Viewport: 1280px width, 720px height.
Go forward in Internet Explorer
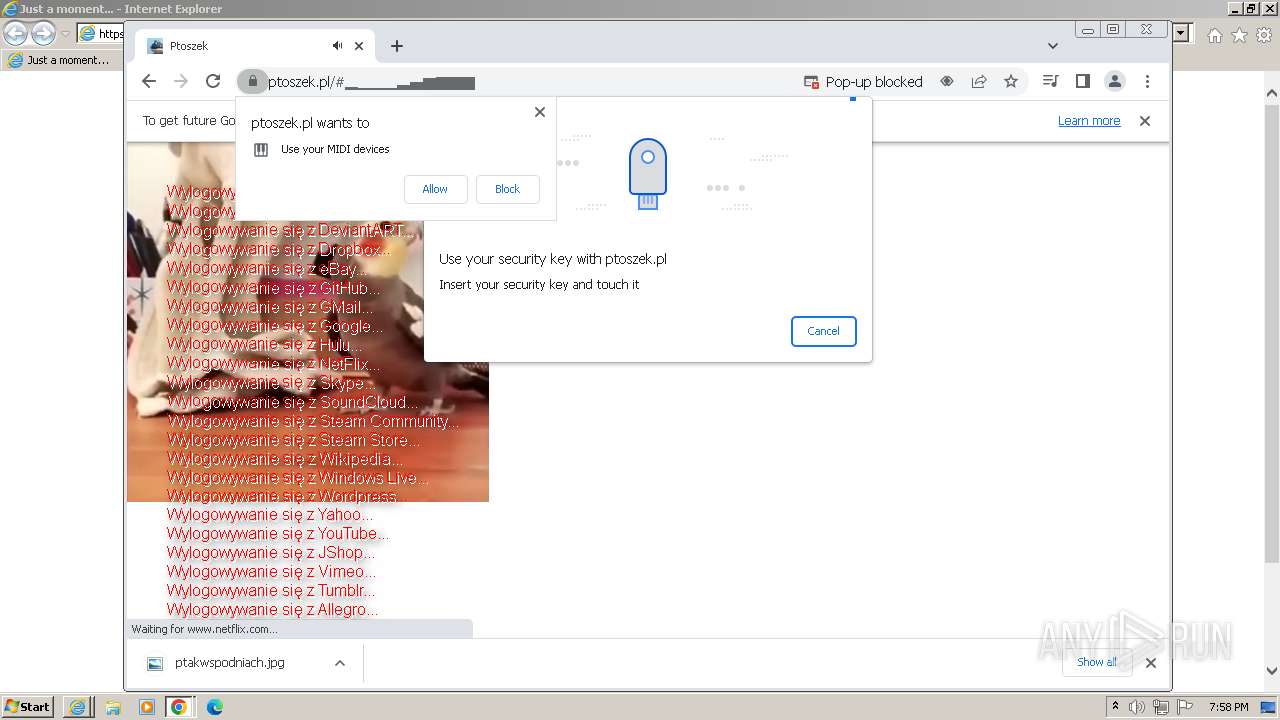[43, 33]
